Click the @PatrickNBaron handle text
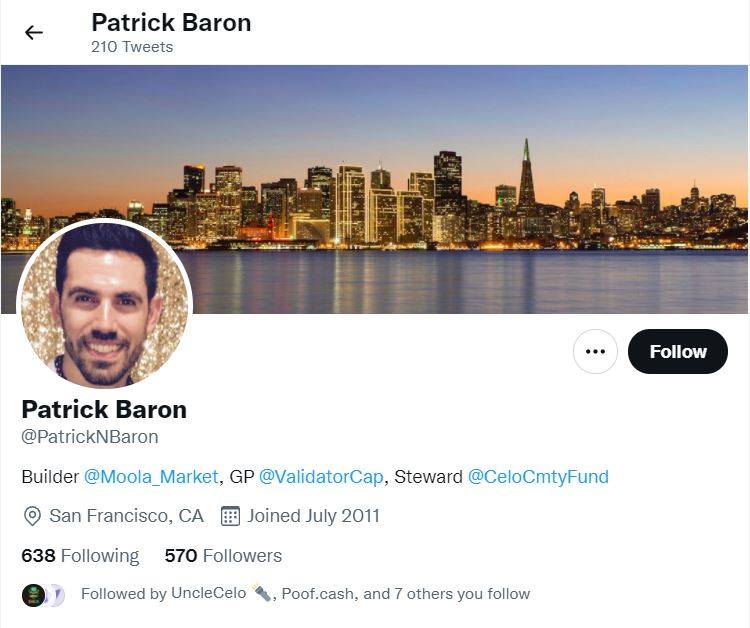The height and width of the screenshot is (628, 750). [90, 437]
